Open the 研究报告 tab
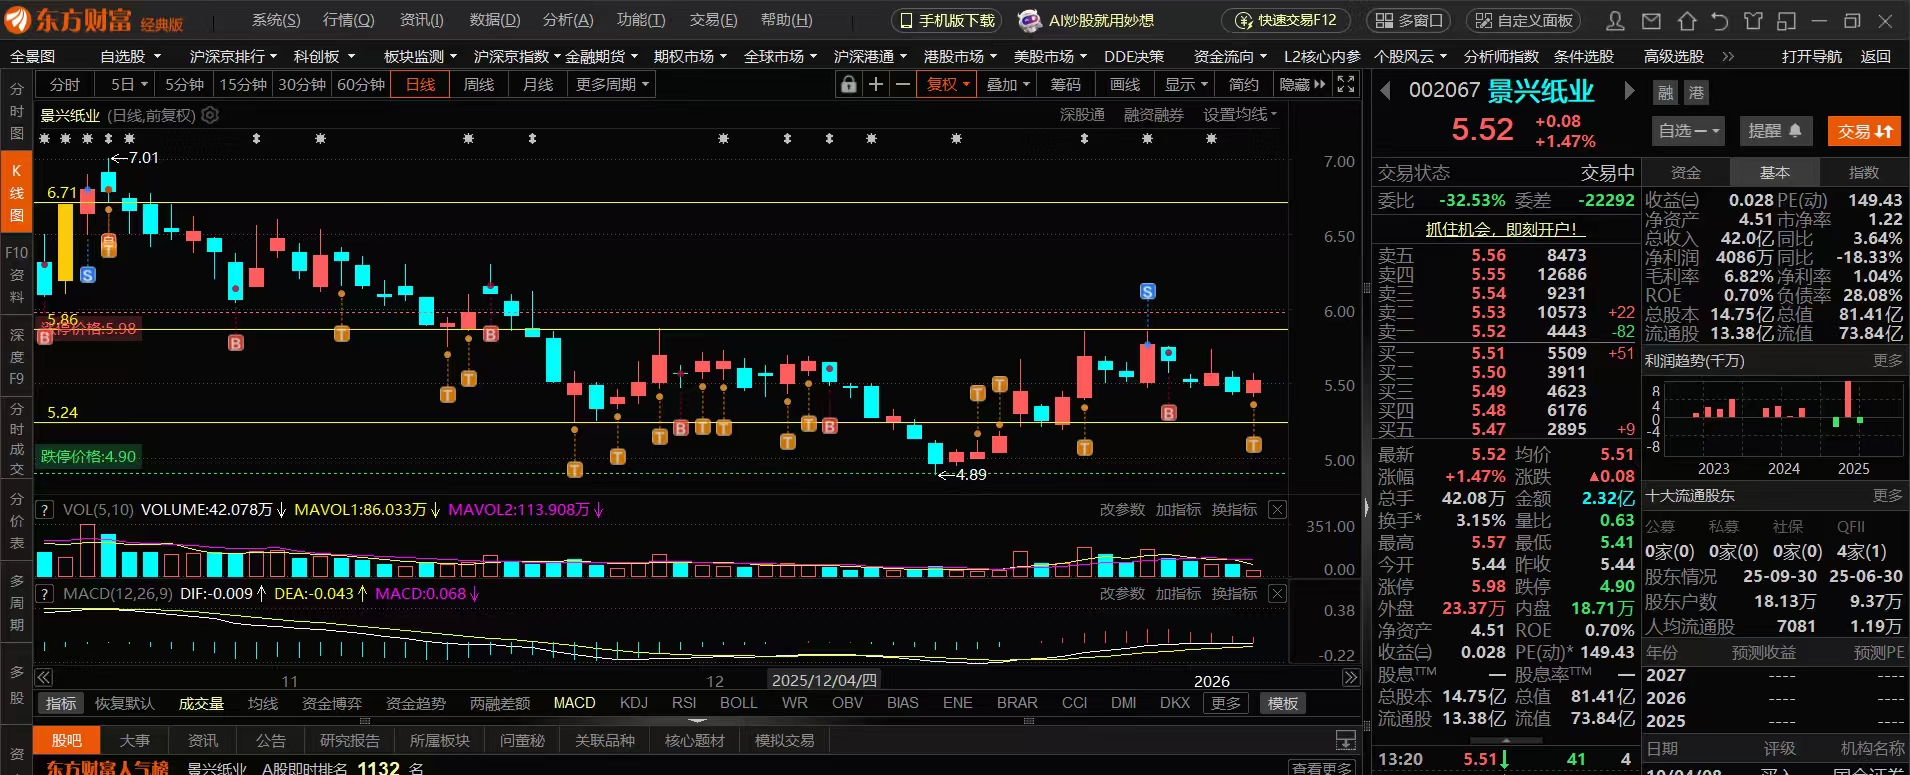 349,741
